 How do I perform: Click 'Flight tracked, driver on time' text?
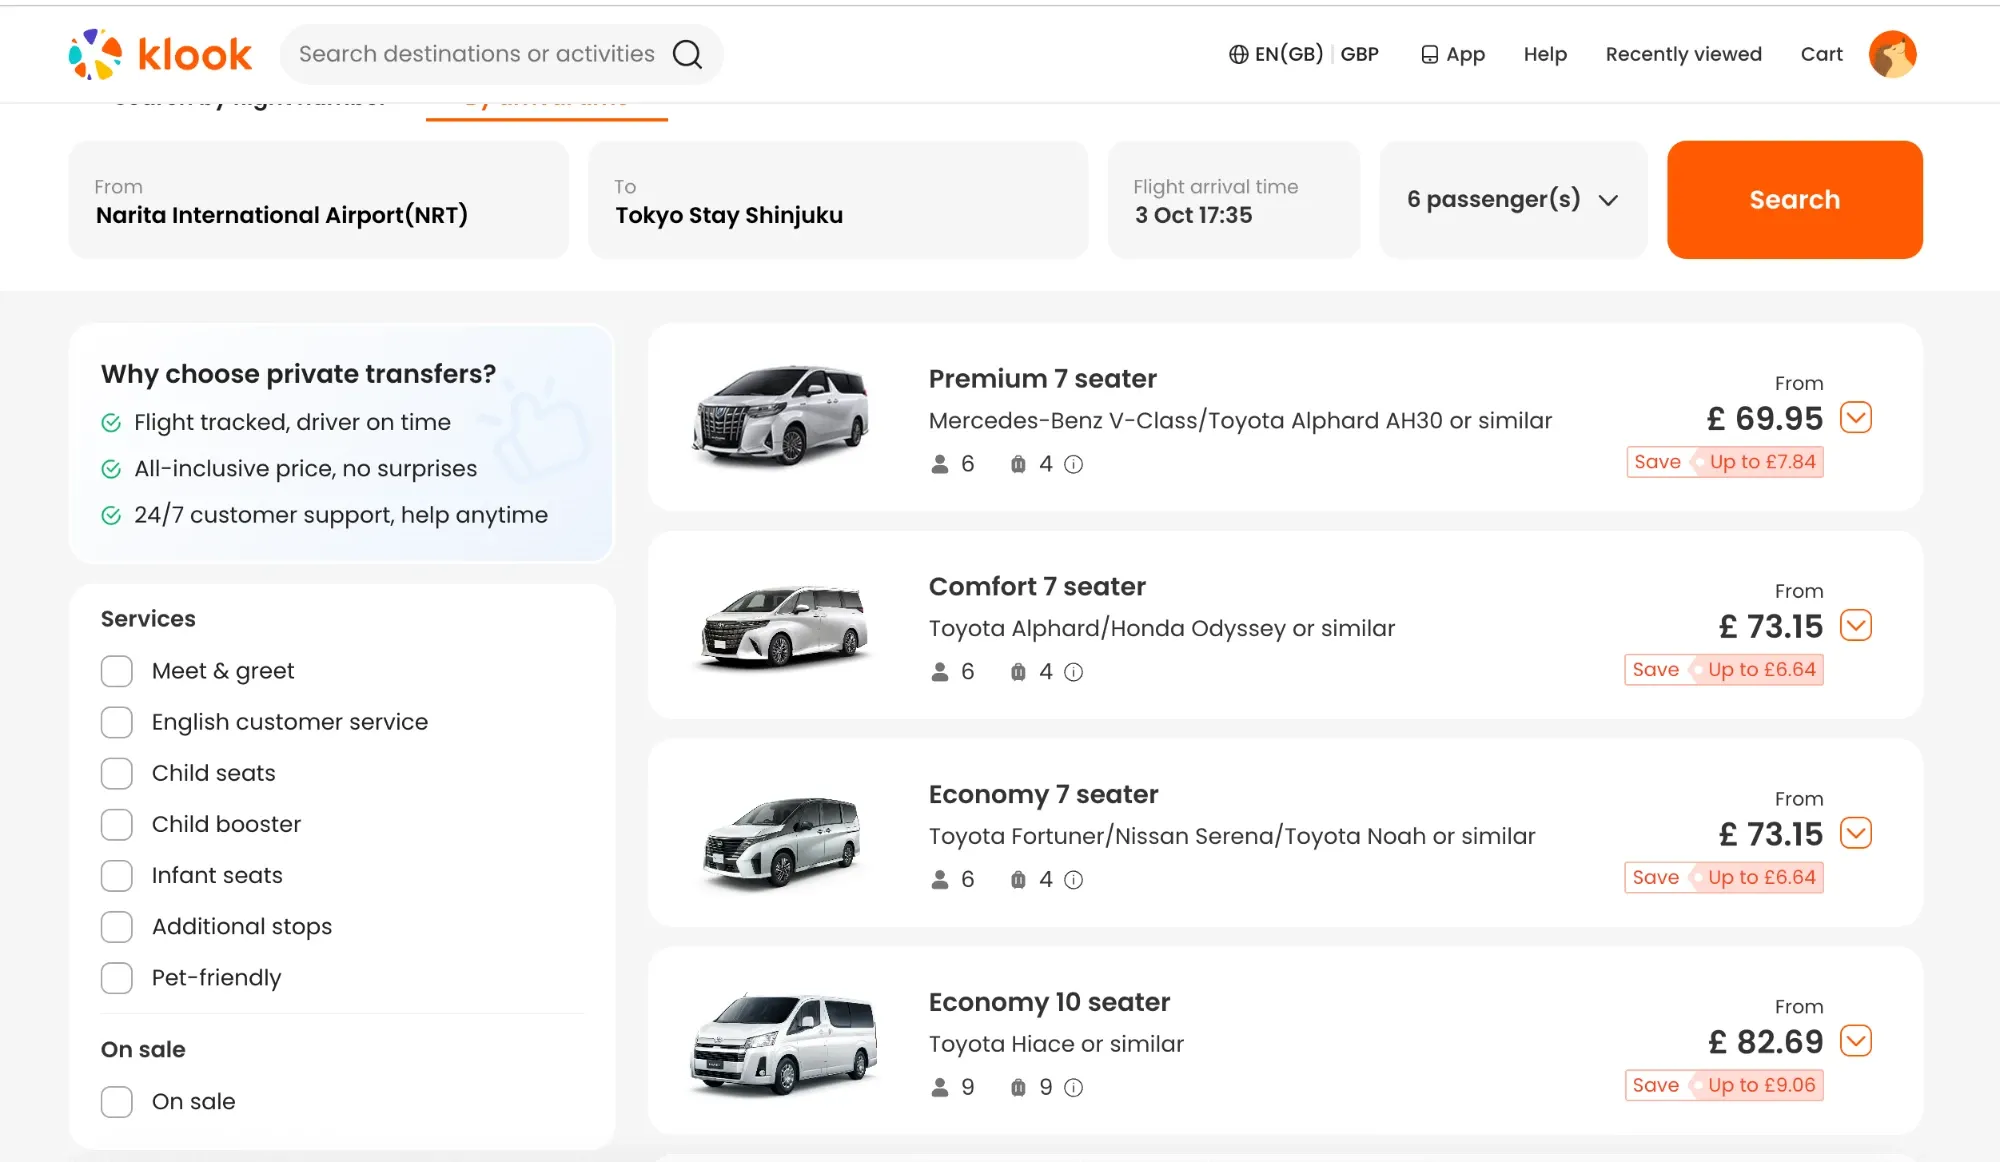point(292,423)
